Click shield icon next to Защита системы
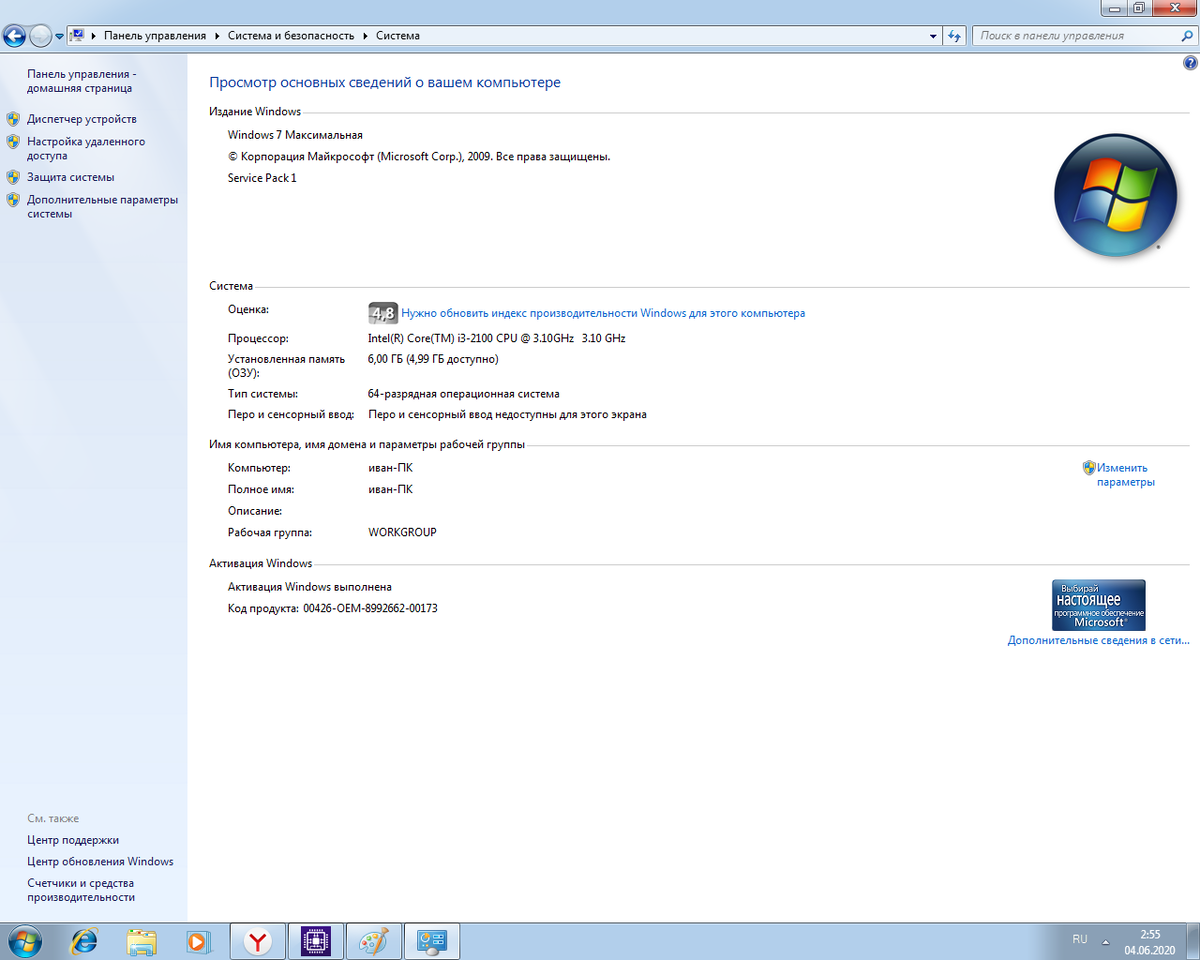The width and height of the screenshot is (1200, 960). (13, 177)
